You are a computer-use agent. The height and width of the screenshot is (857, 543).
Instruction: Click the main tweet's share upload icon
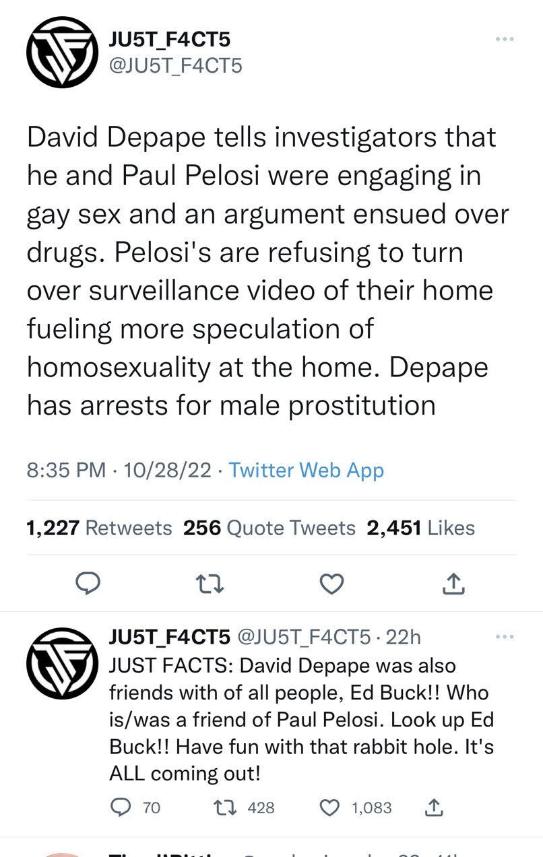(x=453, y=584)
